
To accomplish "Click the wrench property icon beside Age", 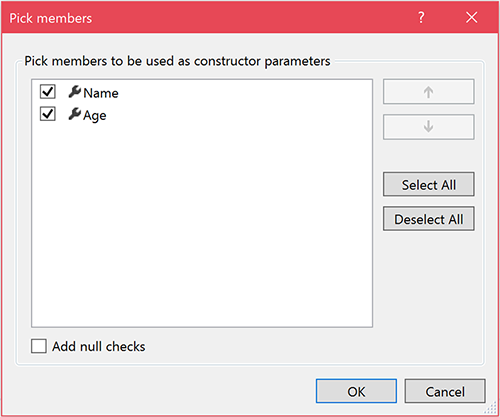I will (75, 114).
